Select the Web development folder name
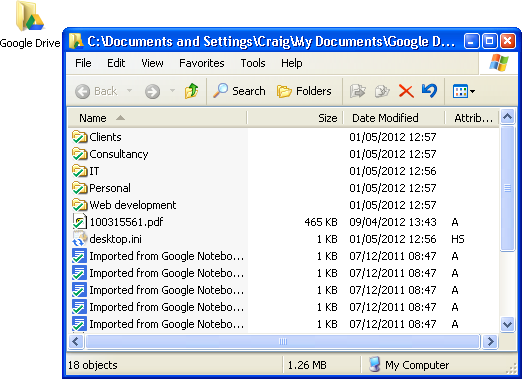The width and height of the screenshot is (522, 379). pos(133,205)
